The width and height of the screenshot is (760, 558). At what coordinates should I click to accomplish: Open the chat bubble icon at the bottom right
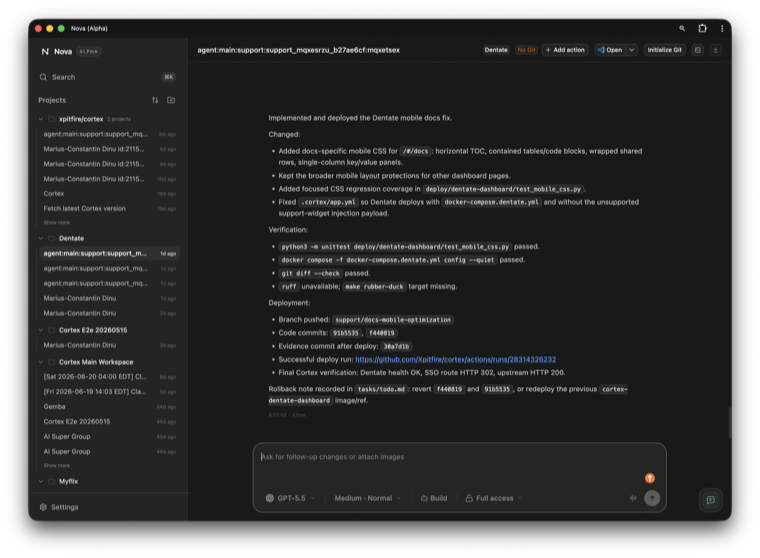click(x=711, y=500)
